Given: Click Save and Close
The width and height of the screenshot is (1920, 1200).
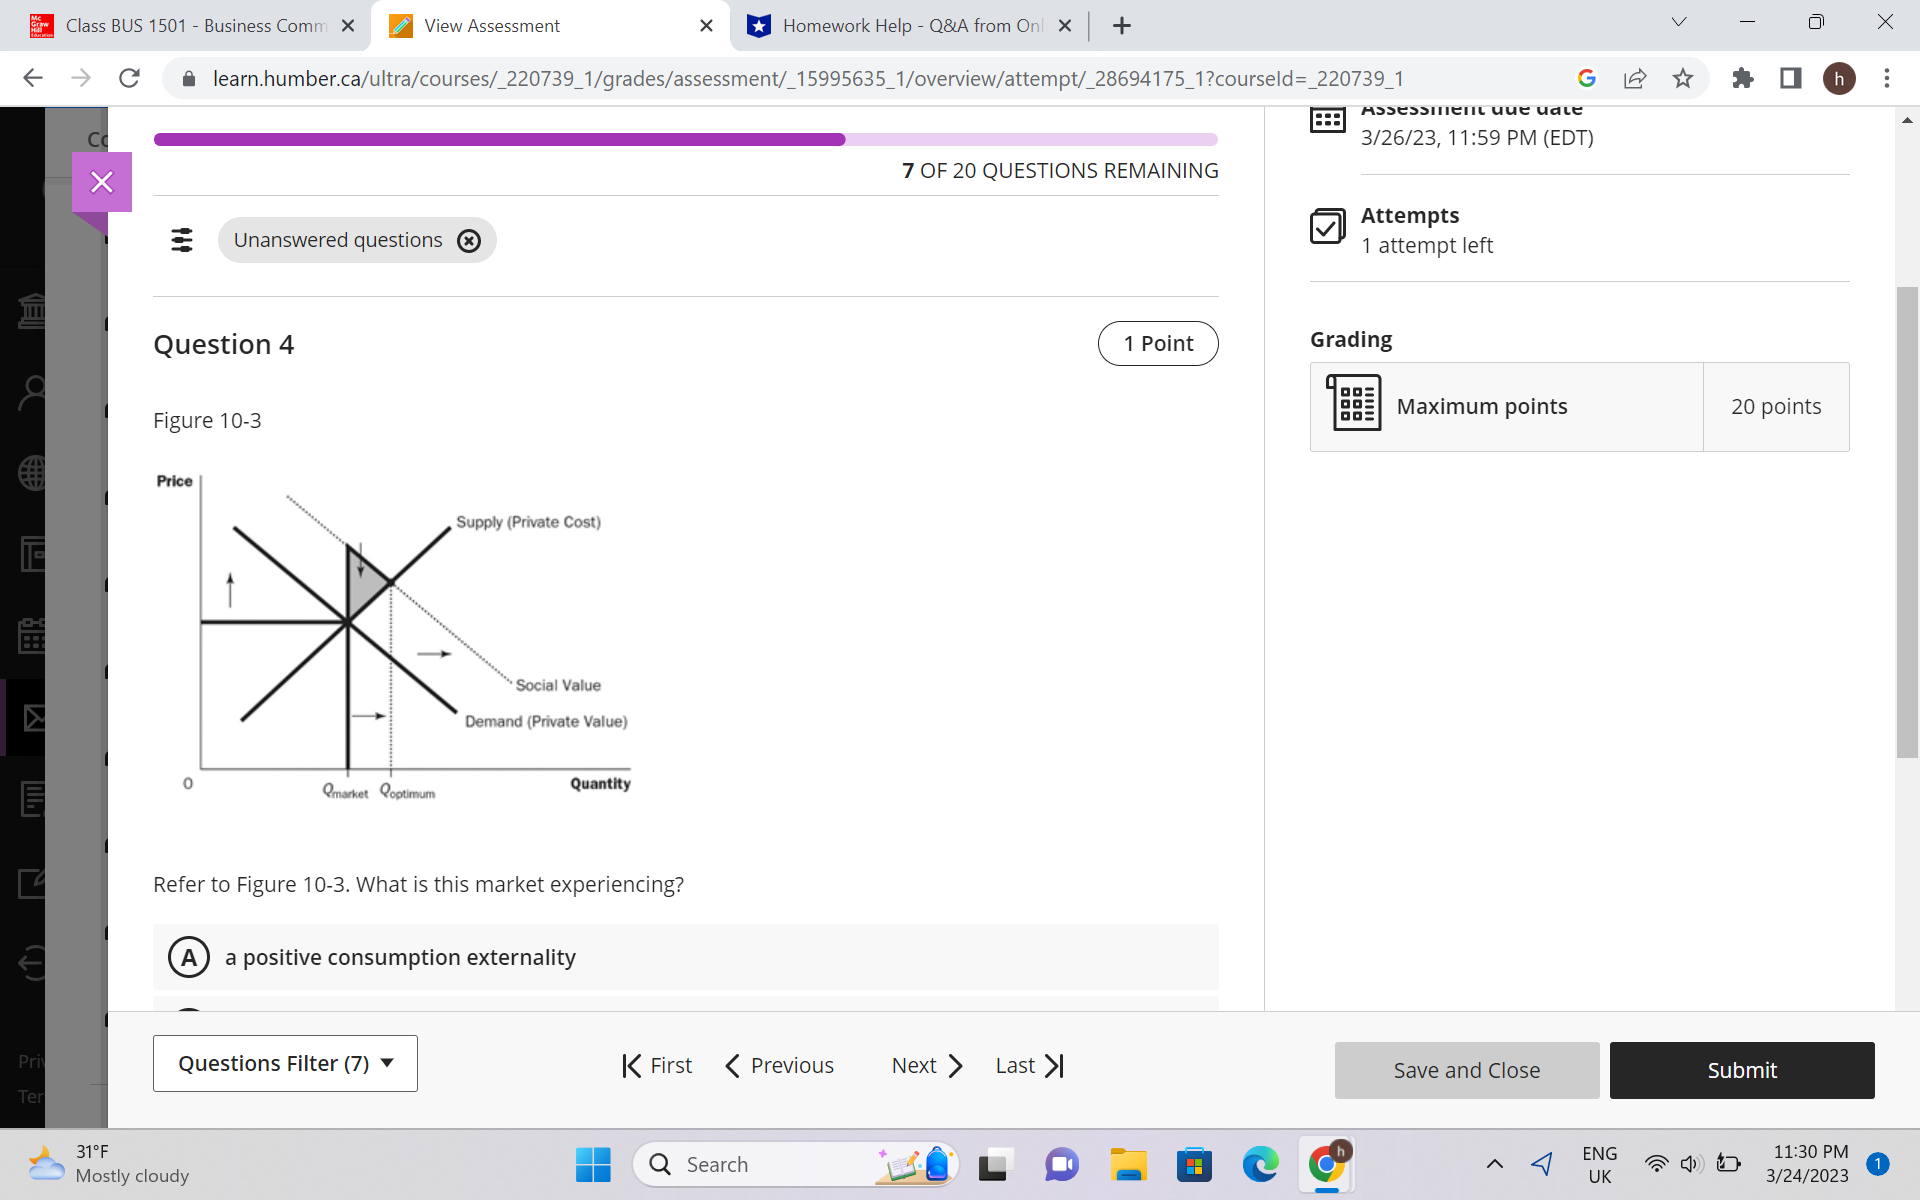Looking at the screenshot, I should pos(1466,1069).
